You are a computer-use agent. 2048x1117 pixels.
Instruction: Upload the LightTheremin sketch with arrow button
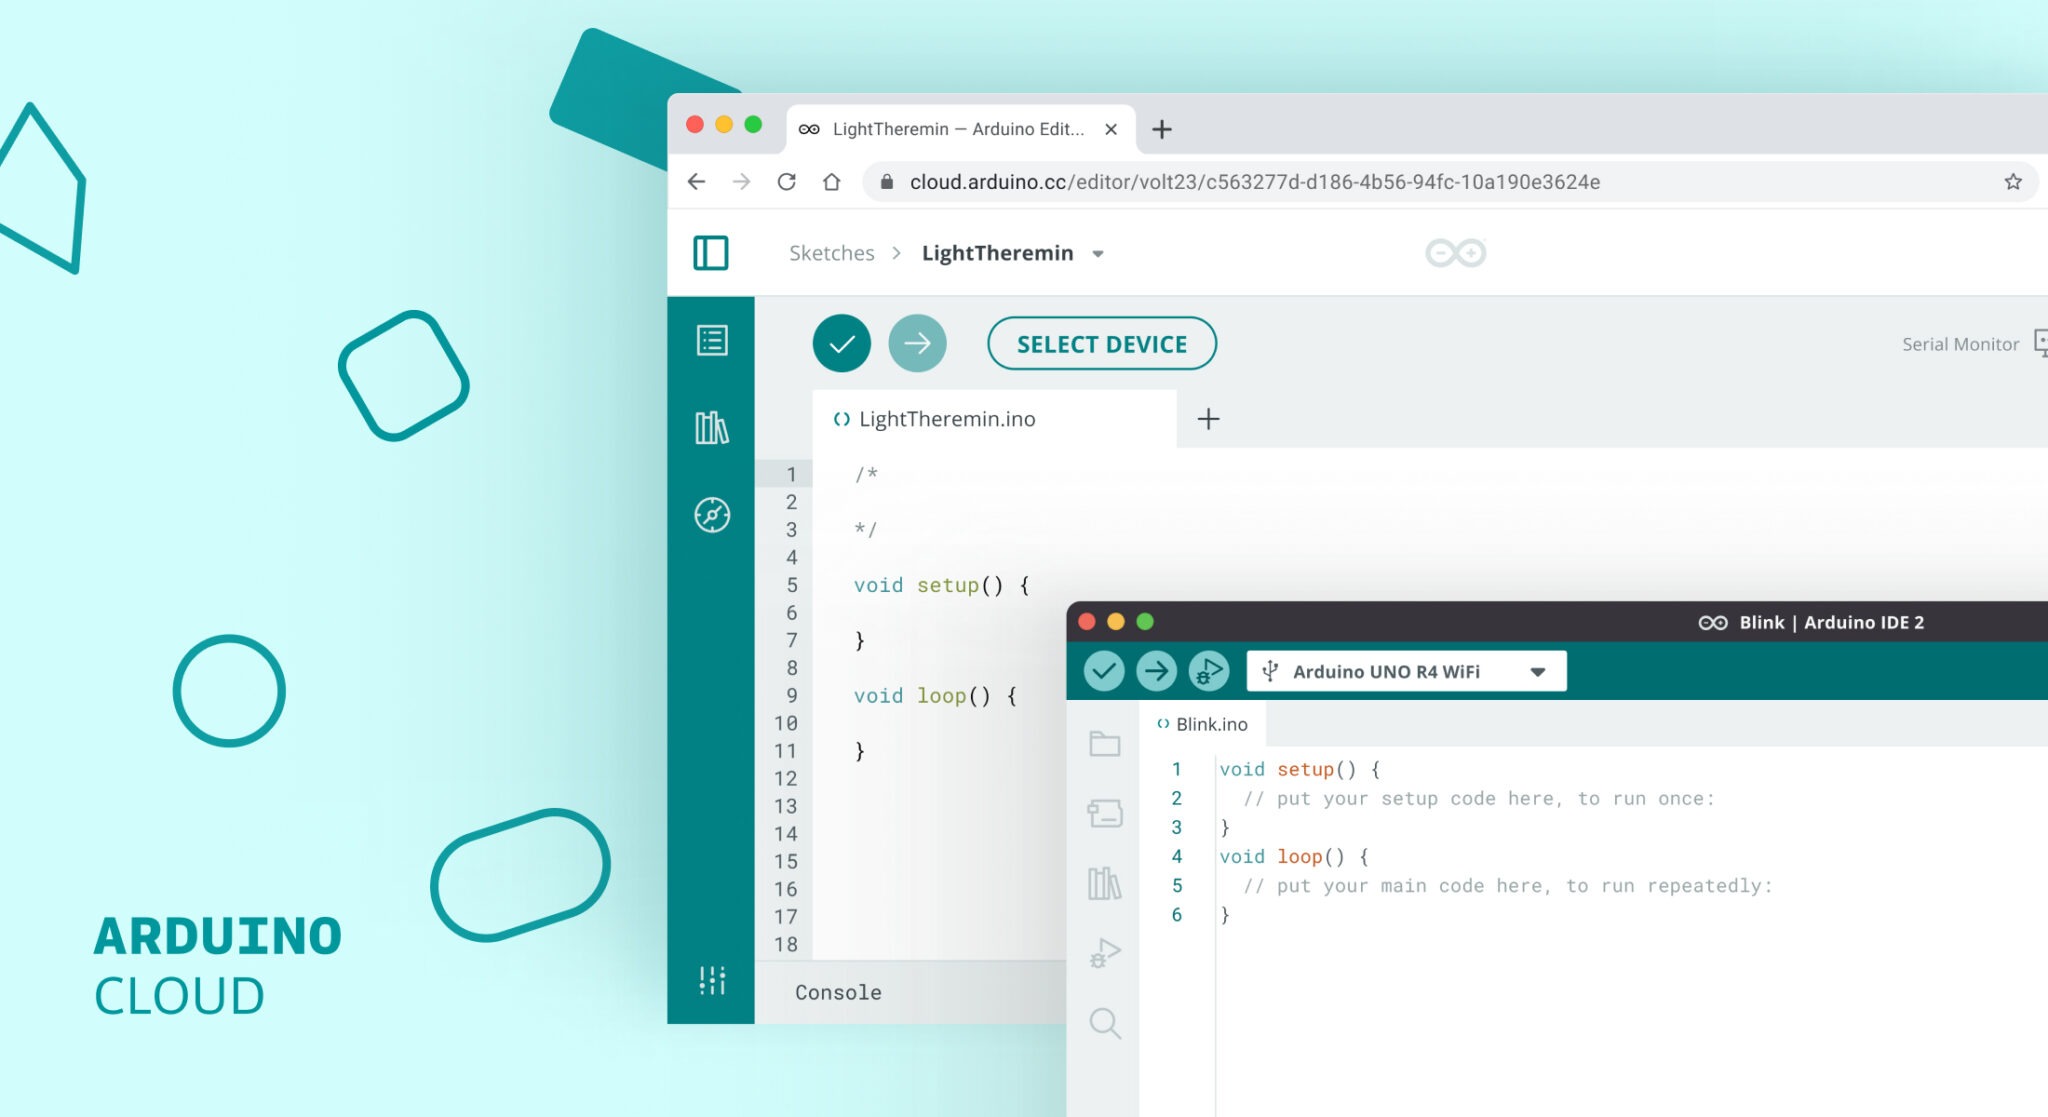[x=918, y=343]
